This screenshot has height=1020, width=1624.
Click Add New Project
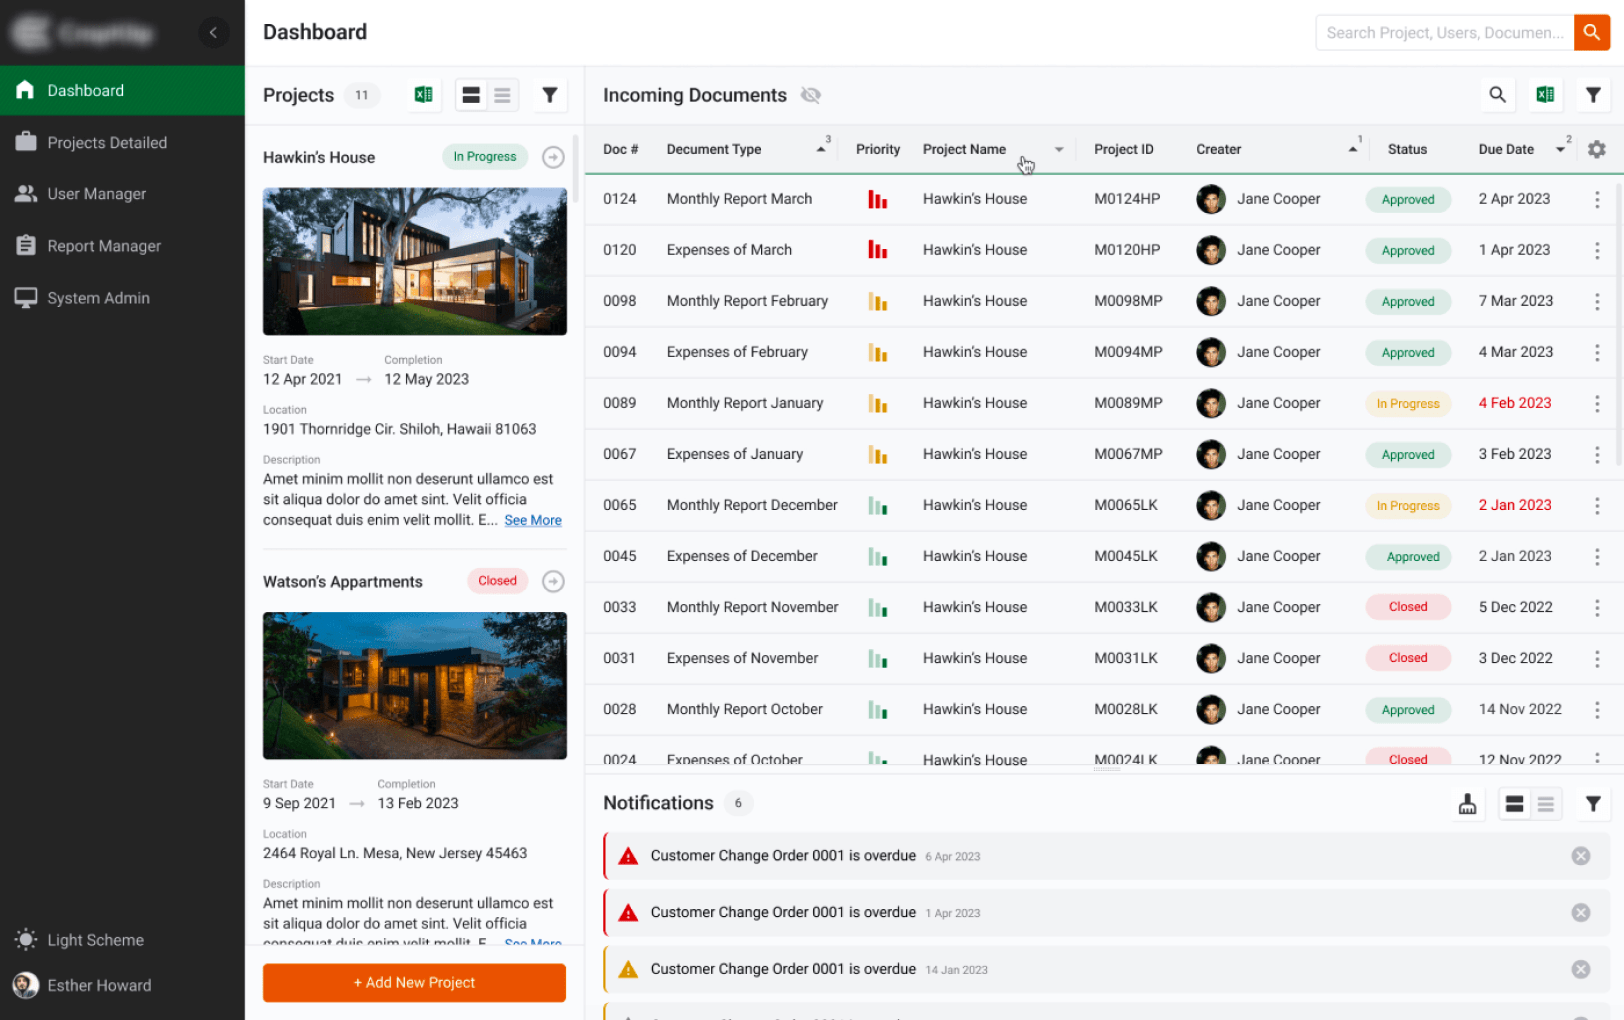(x=413, y=982)
